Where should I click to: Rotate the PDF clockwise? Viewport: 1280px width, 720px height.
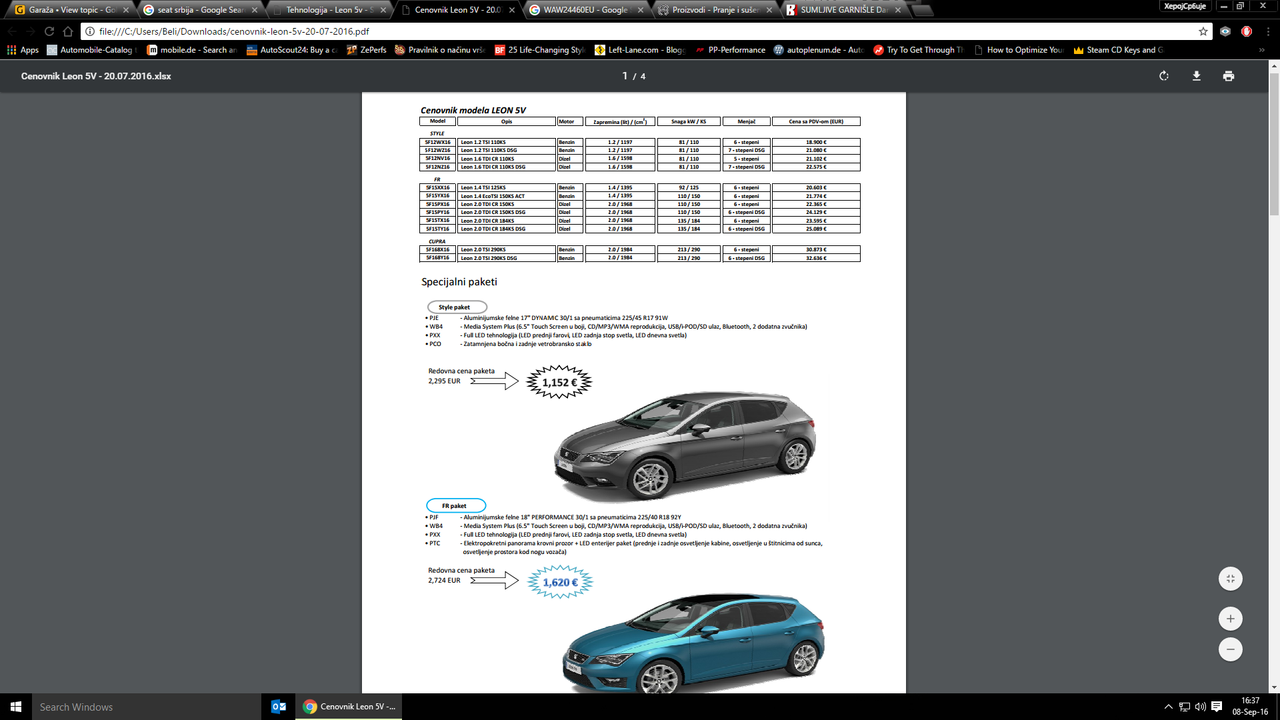[1164, 76]
